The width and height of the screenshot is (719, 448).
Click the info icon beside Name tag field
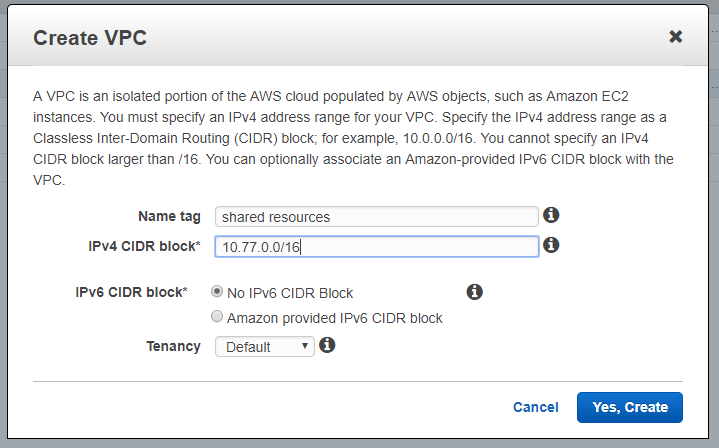[x=550, y=215]
